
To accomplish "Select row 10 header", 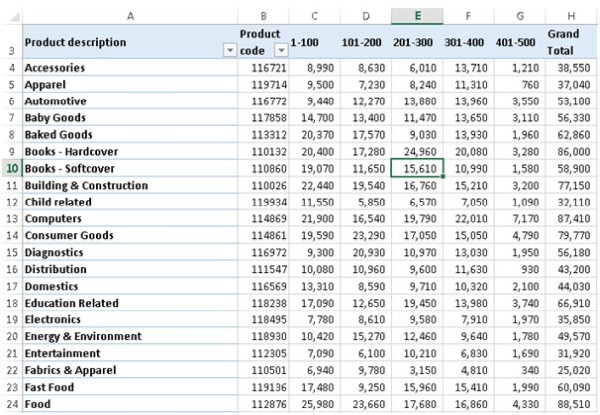I will tap(10, 169).
